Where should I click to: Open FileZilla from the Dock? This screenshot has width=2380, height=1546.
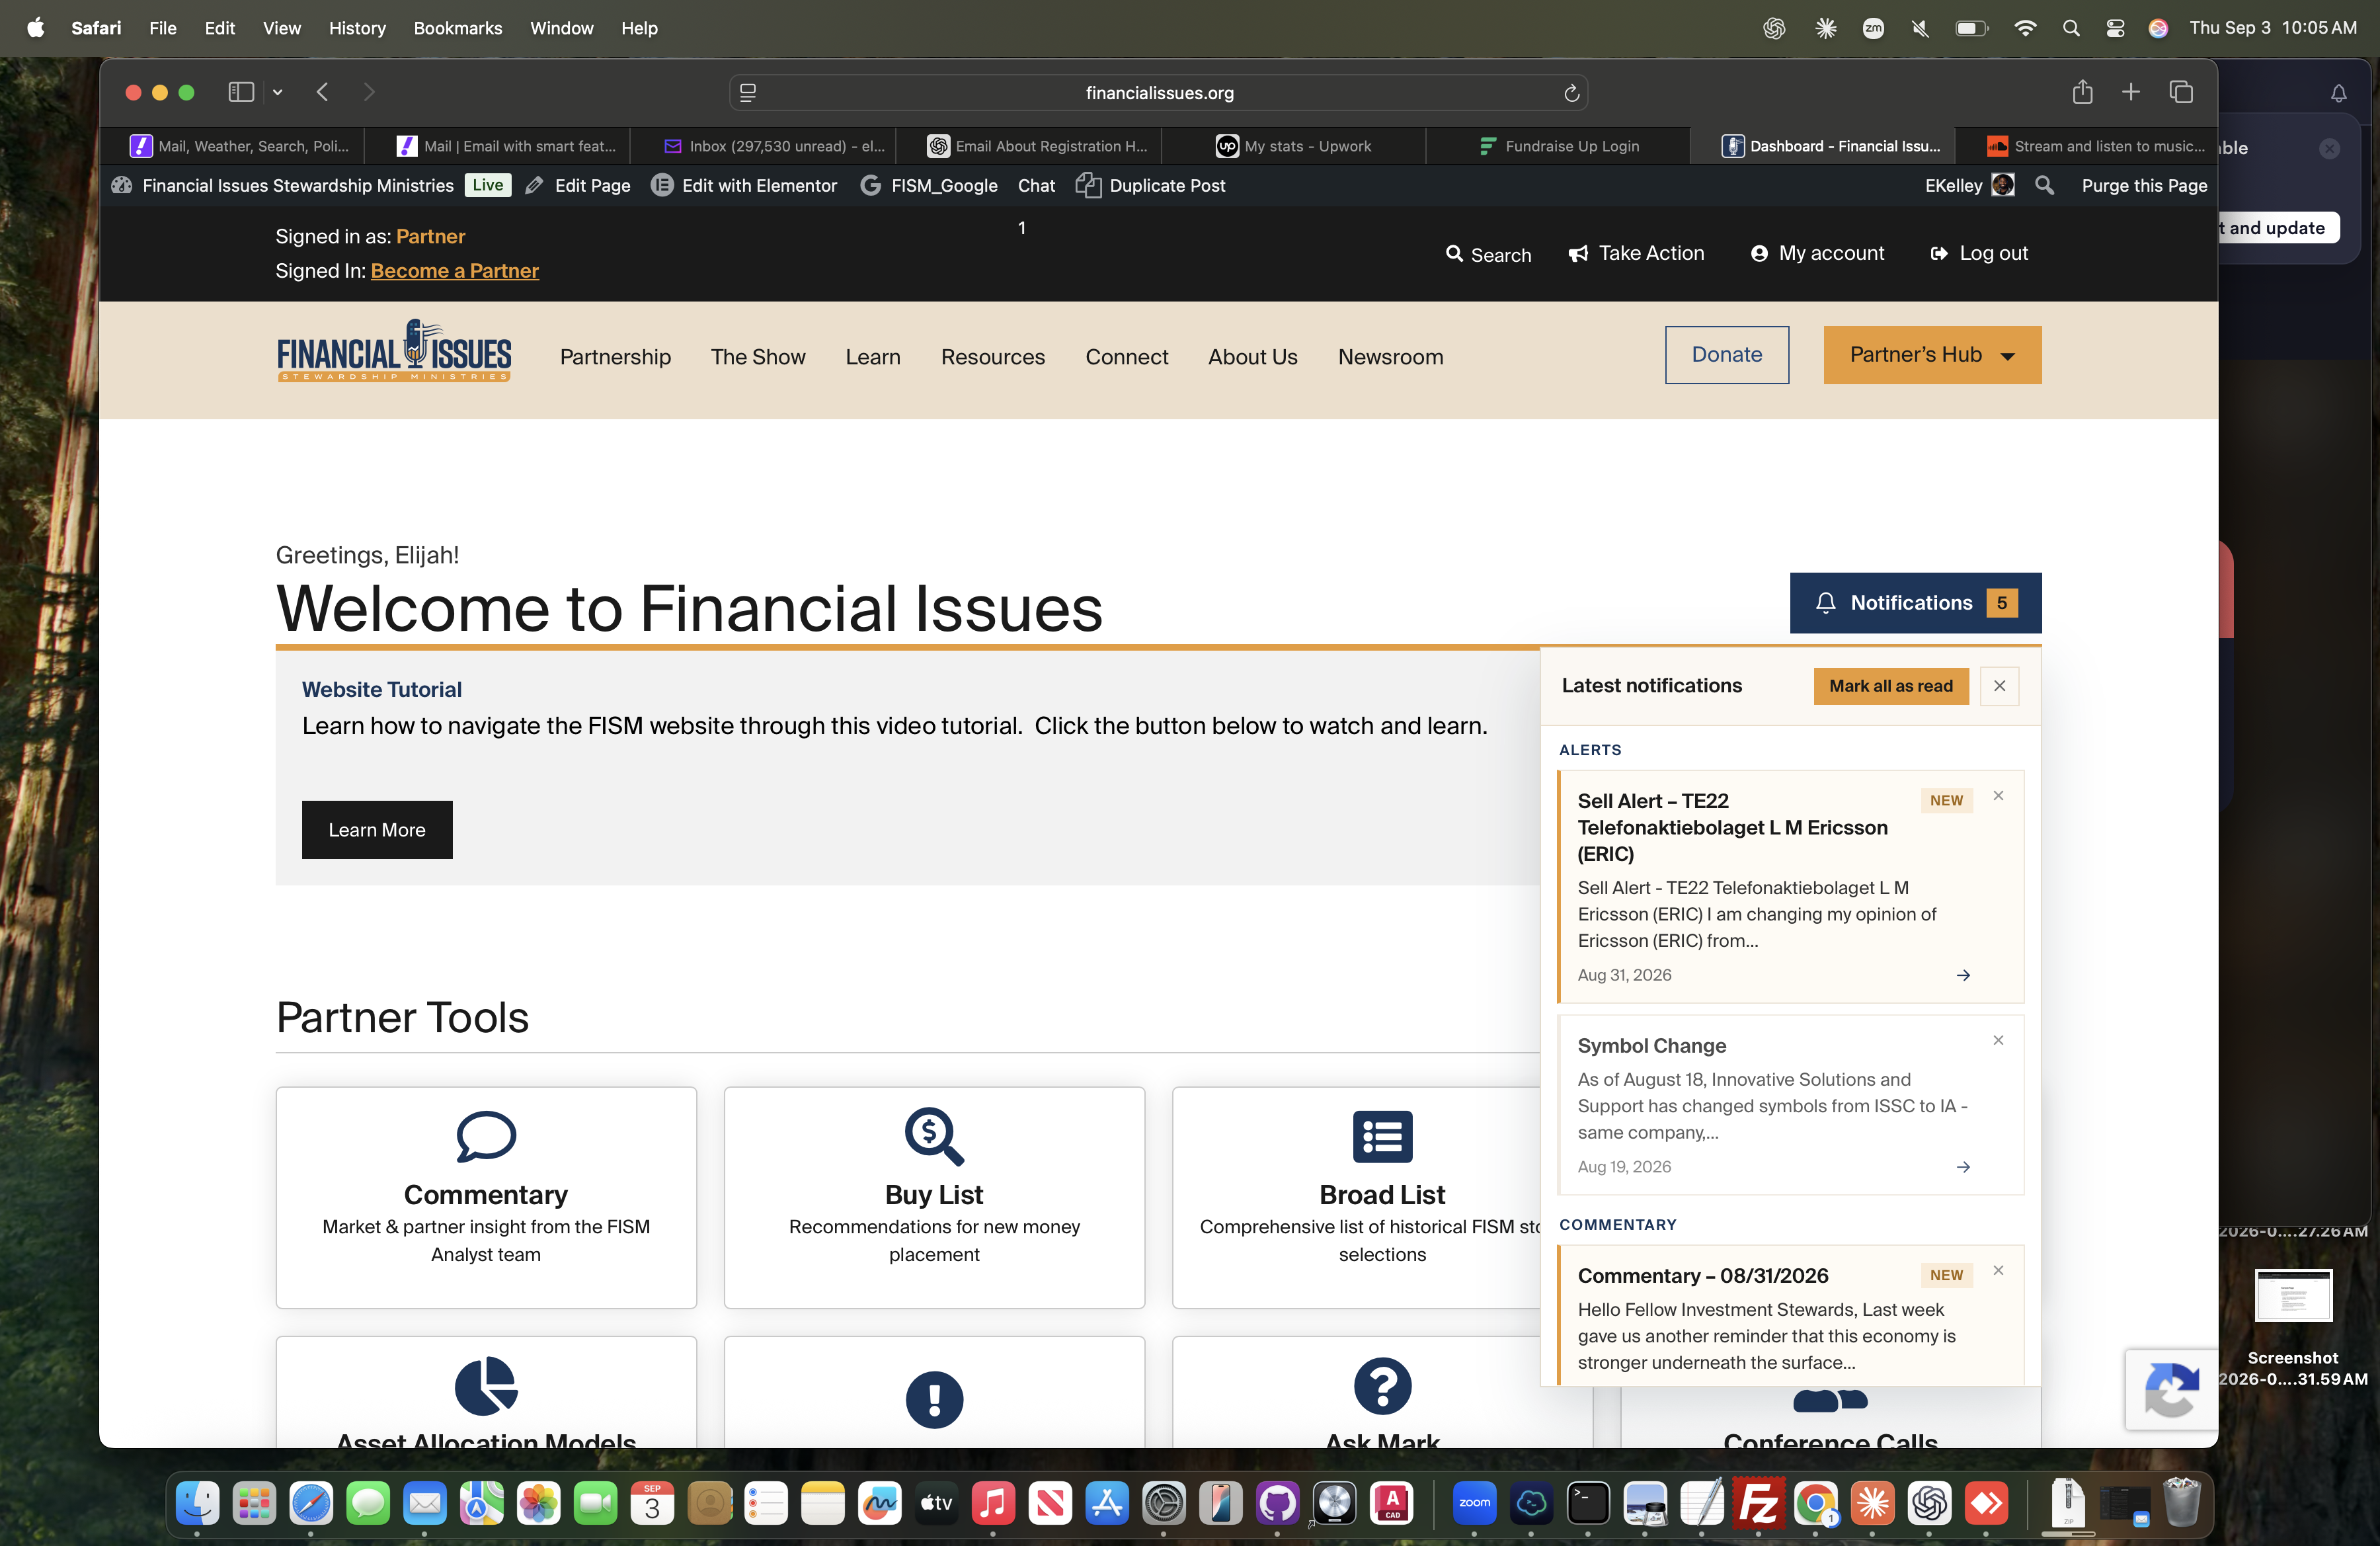coord(1758,1503)
